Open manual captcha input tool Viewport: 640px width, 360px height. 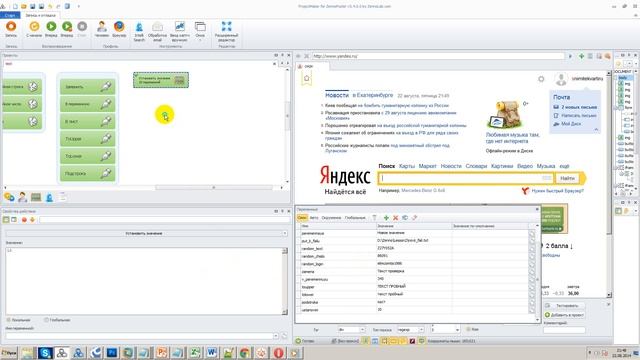[x=180, y=31]
